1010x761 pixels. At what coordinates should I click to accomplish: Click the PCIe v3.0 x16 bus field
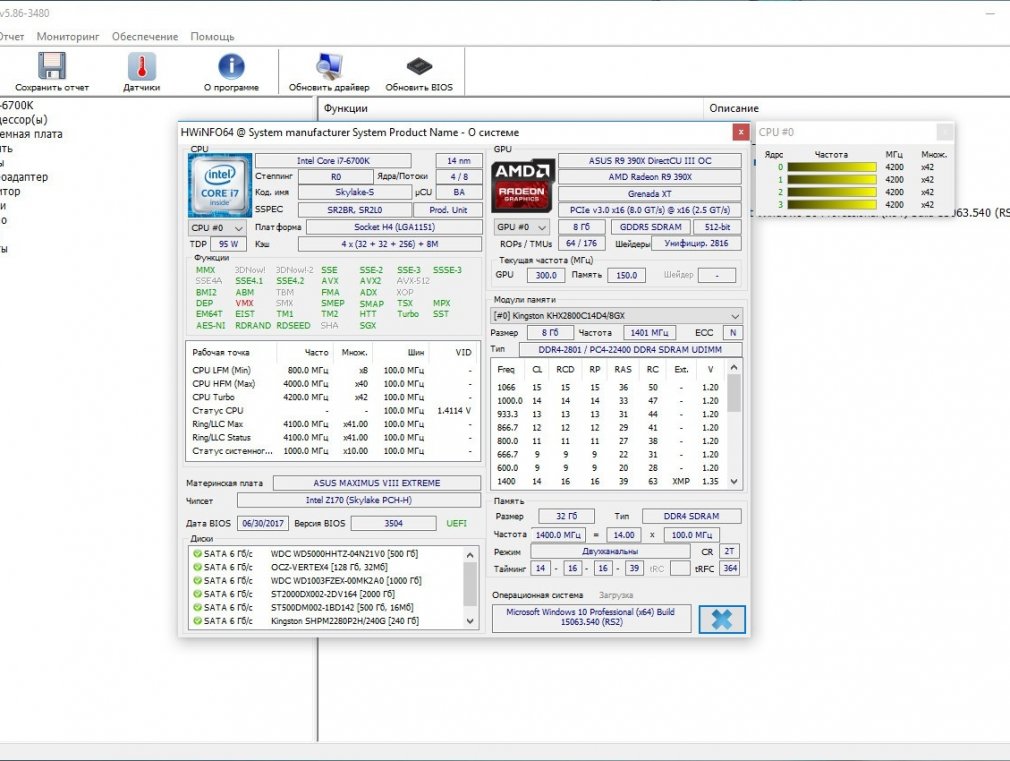click(x=649, y=210)
